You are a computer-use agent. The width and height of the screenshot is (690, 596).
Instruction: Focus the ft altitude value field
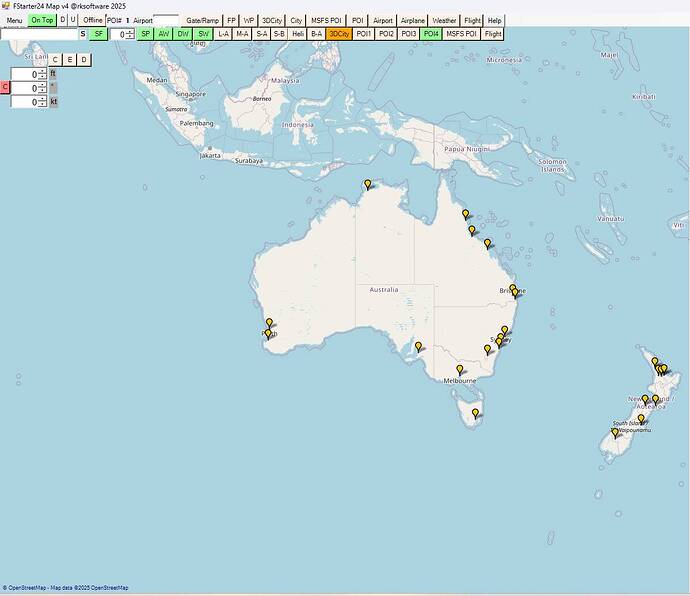pos(25,74)
